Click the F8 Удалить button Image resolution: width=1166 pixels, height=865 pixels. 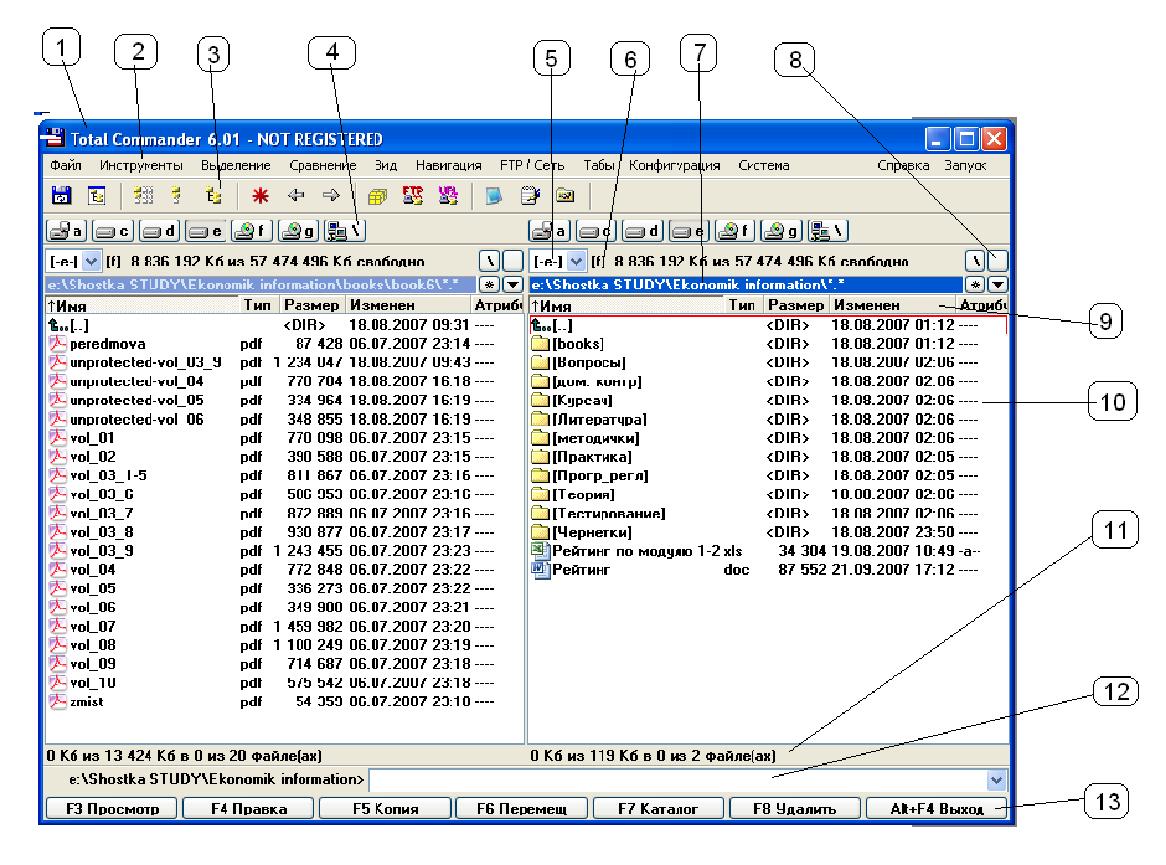pos(794,808)
